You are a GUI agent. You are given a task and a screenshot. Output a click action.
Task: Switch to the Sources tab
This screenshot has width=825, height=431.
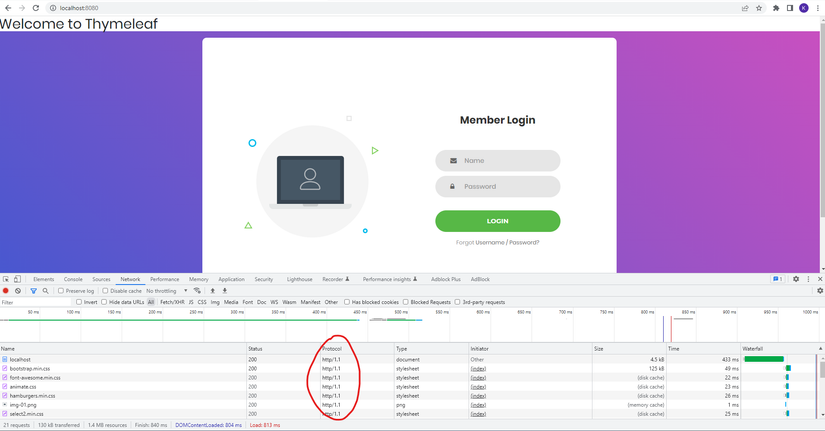[x=102, y=279]
